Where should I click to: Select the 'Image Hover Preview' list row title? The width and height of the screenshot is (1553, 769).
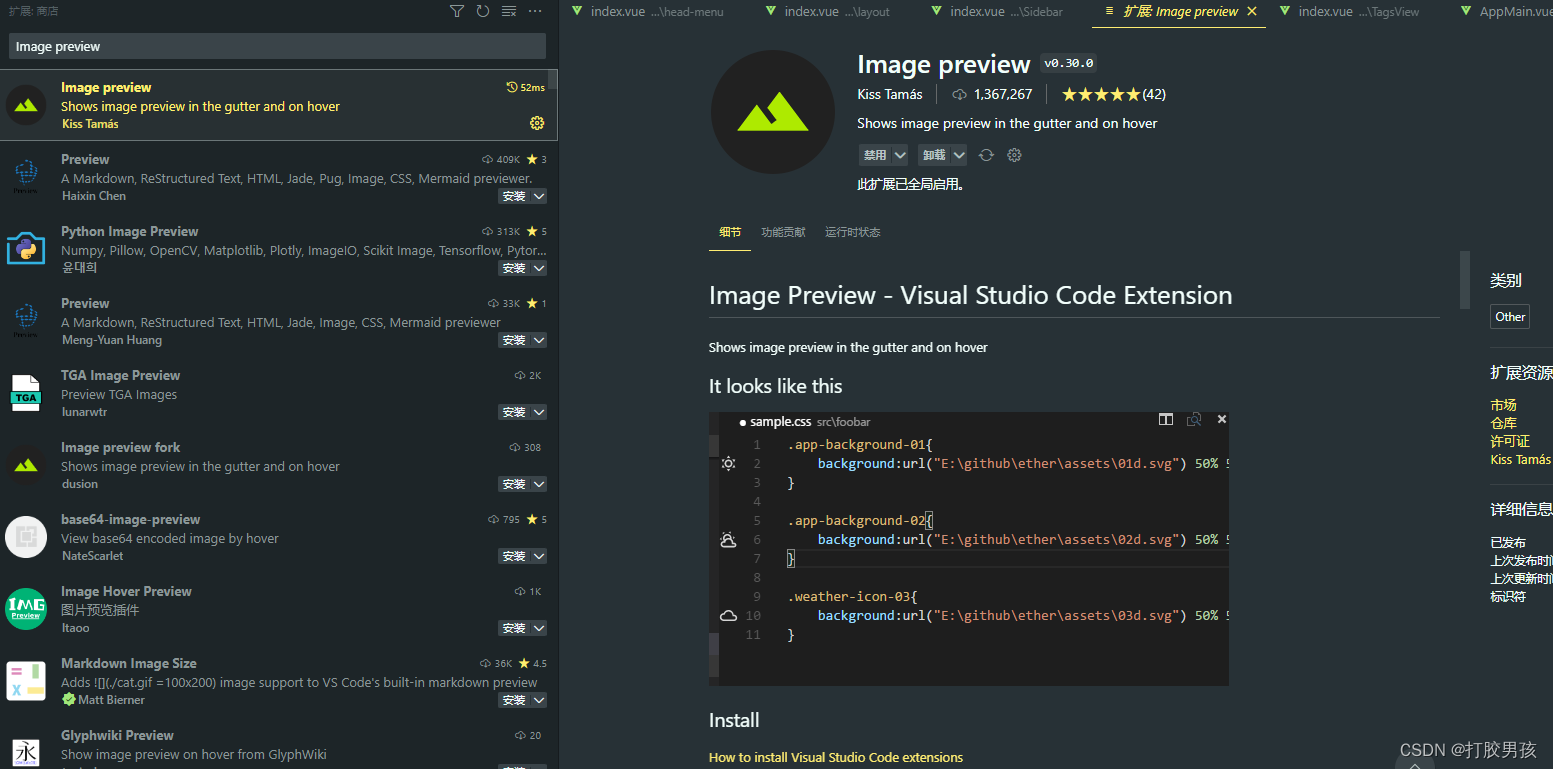pos(126,591)
